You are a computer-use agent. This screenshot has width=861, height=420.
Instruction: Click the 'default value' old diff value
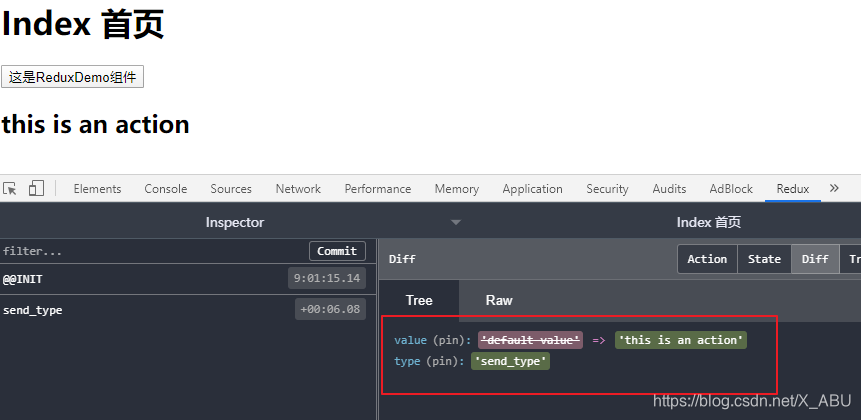[x=530, y=340]
